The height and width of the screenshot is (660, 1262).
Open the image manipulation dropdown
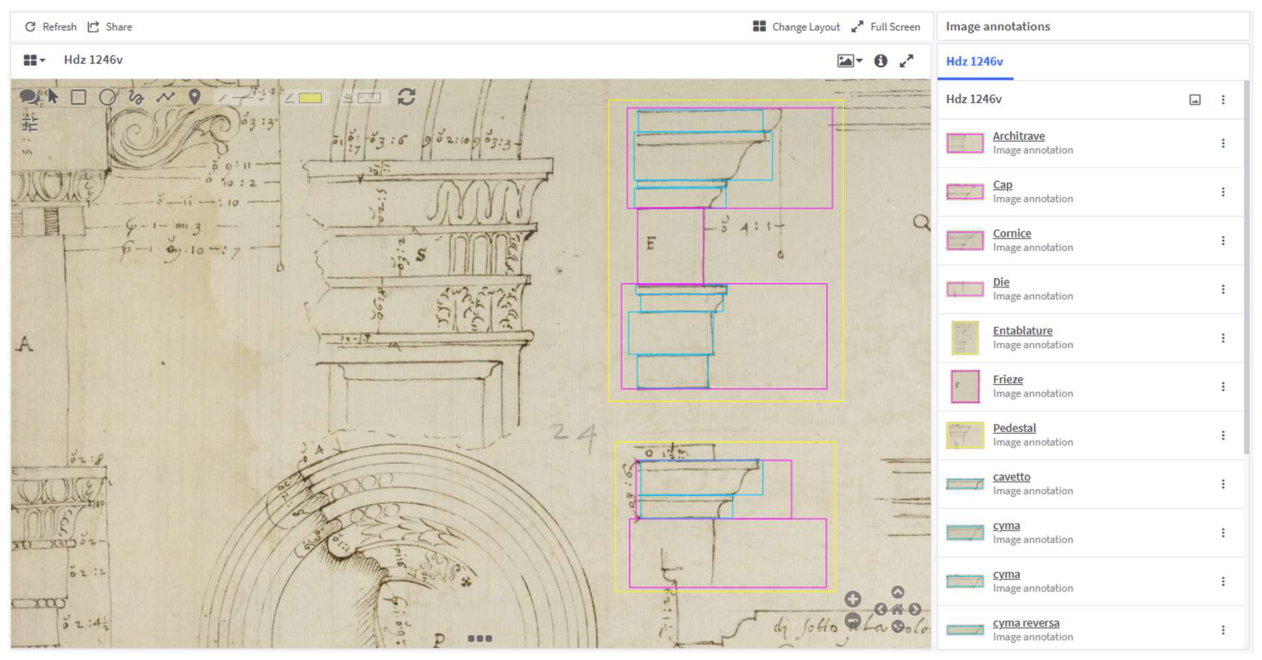[x=849, y=61]
